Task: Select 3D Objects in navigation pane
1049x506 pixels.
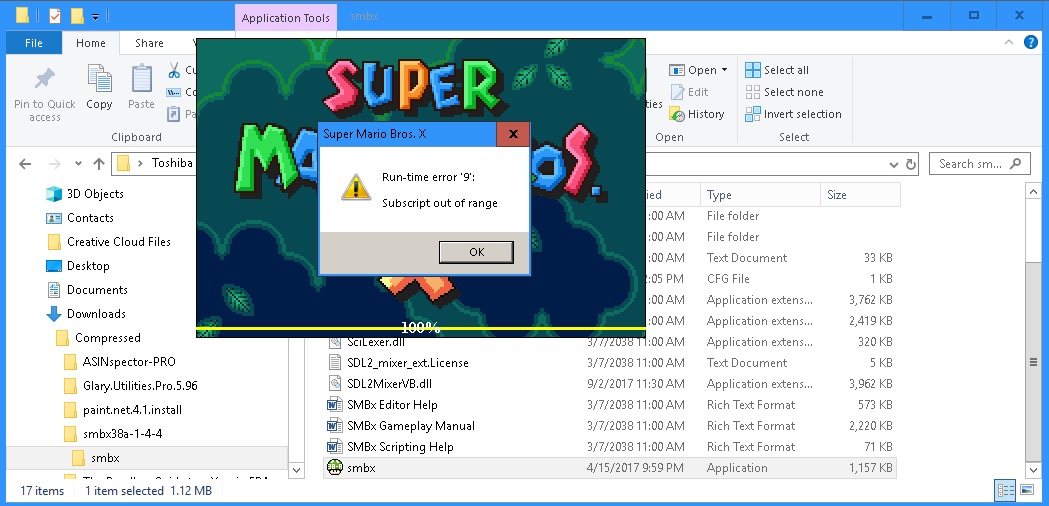Action: (x=84, y=193)
